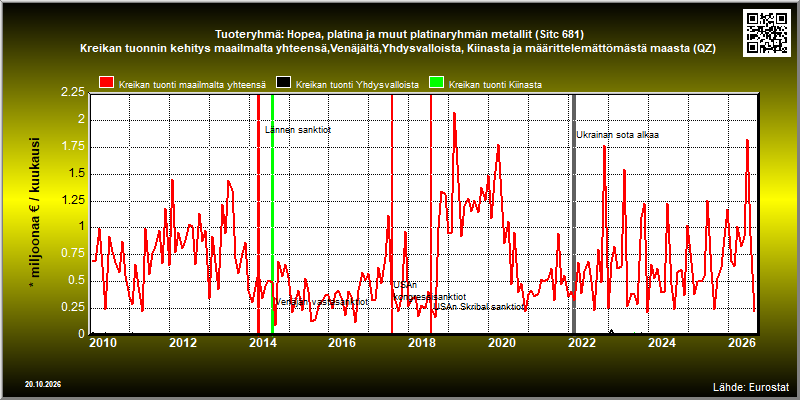
Task: Click the y-axis value 0.25
Action: 72,307
